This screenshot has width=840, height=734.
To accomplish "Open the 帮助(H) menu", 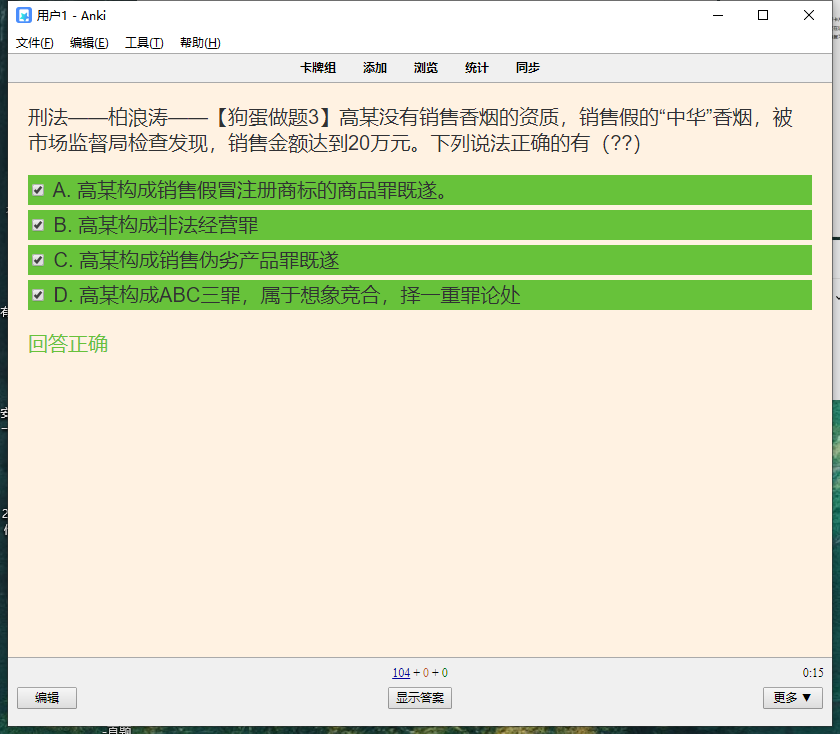I will click(200, 43).
